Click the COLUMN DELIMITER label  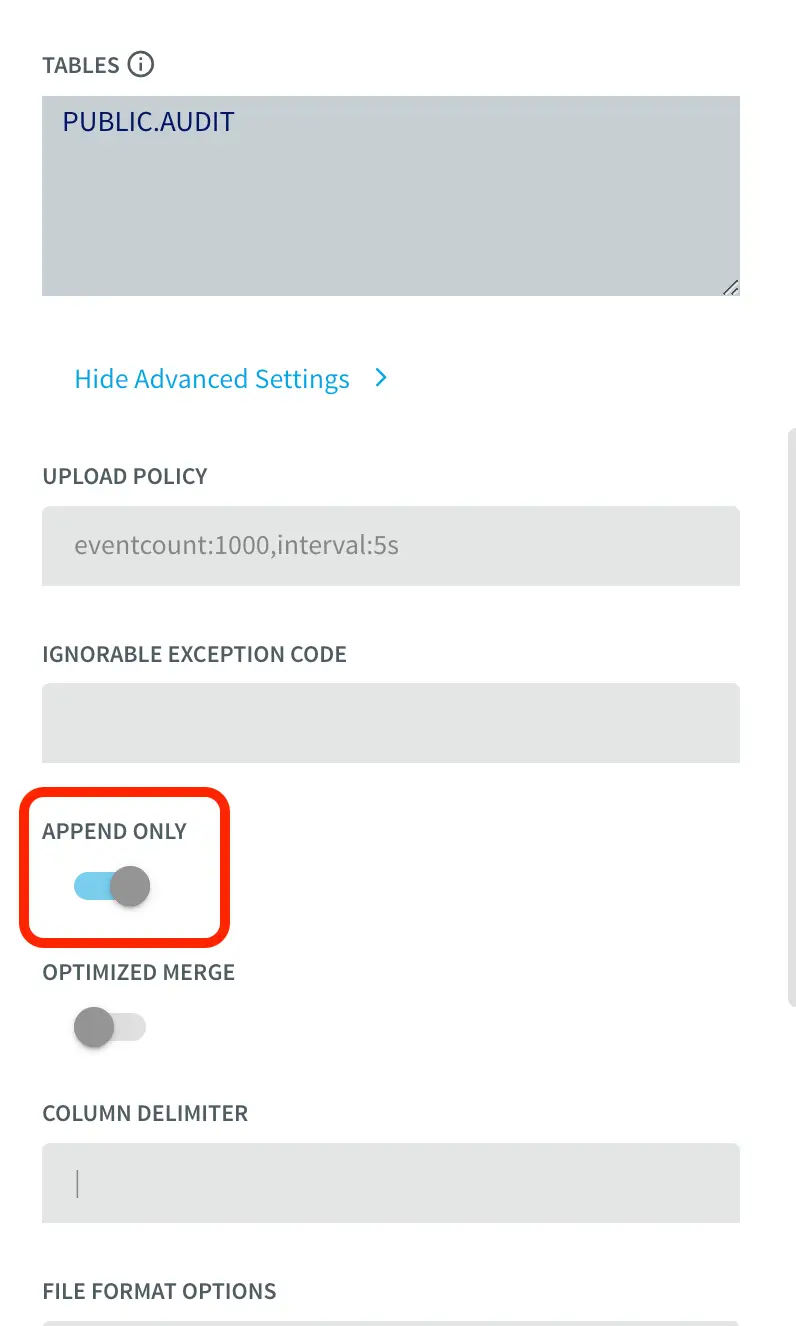pyautogui.click(x=145, y=1113)
